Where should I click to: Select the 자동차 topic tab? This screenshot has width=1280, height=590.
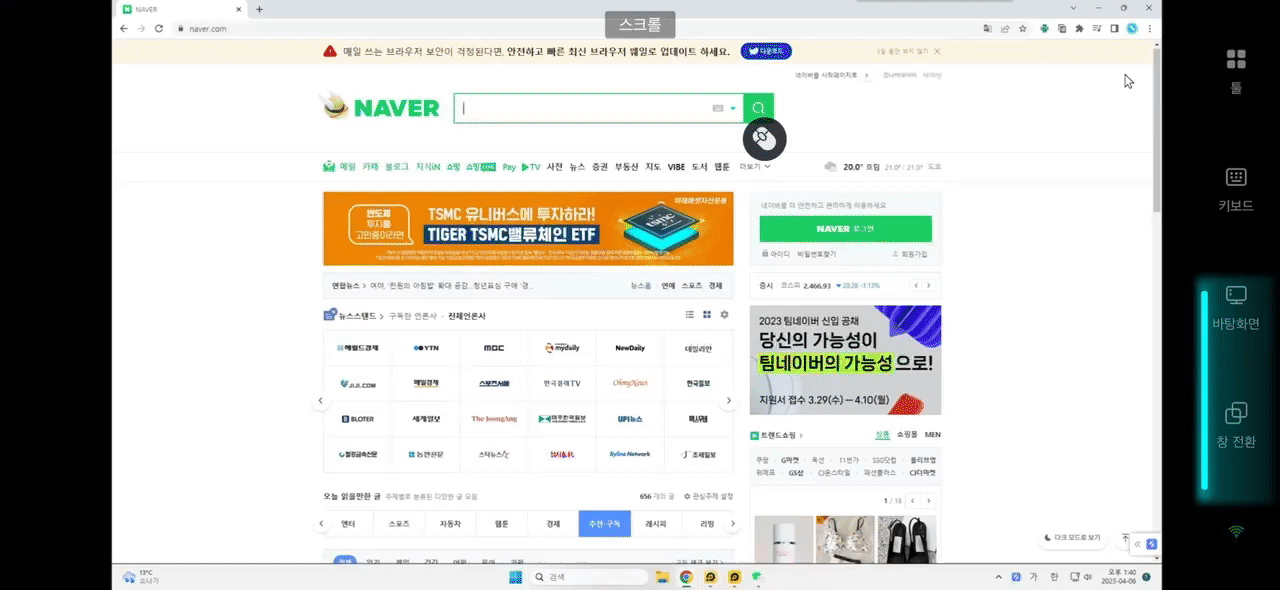point(450,523)
